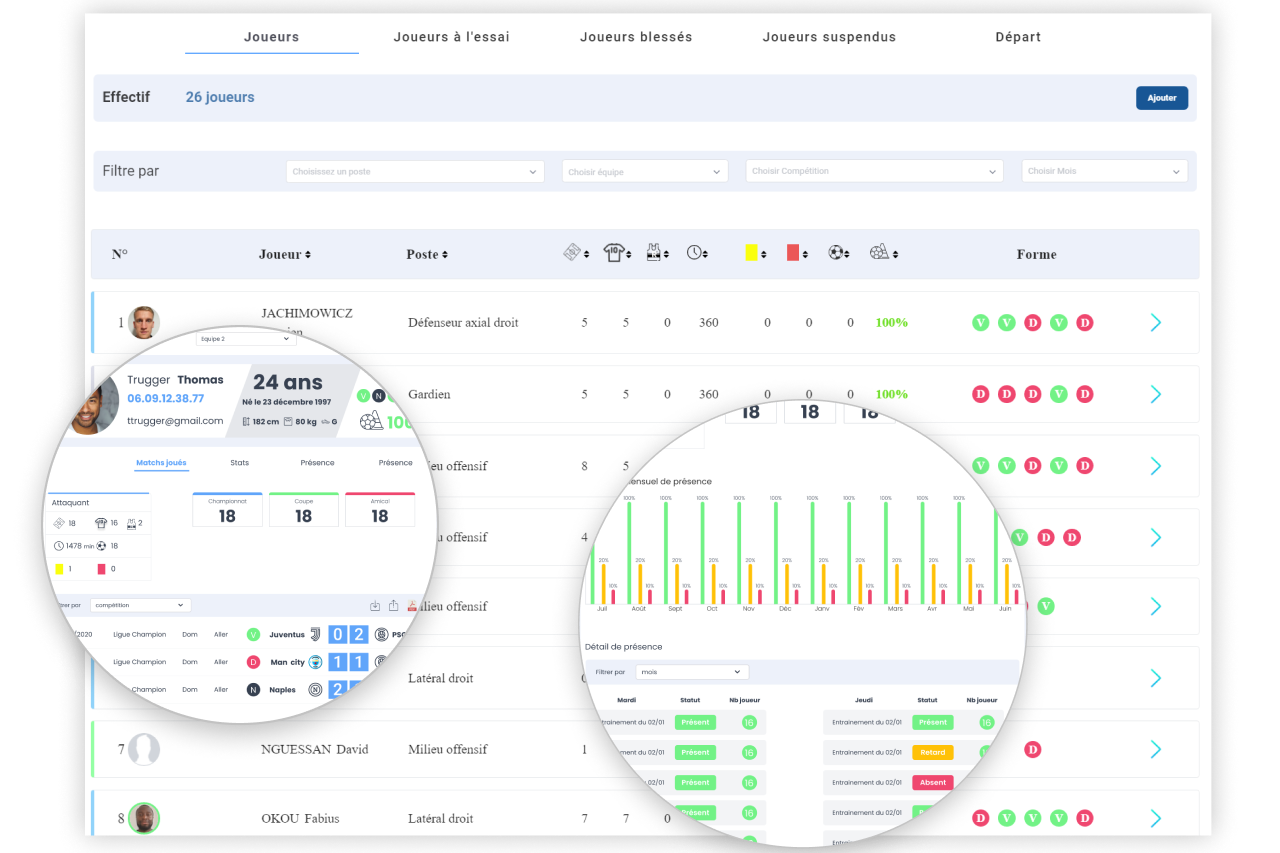1280x853 pixels.
Task: Select the Matchs joués tab
Action: (x=161, y=463)
